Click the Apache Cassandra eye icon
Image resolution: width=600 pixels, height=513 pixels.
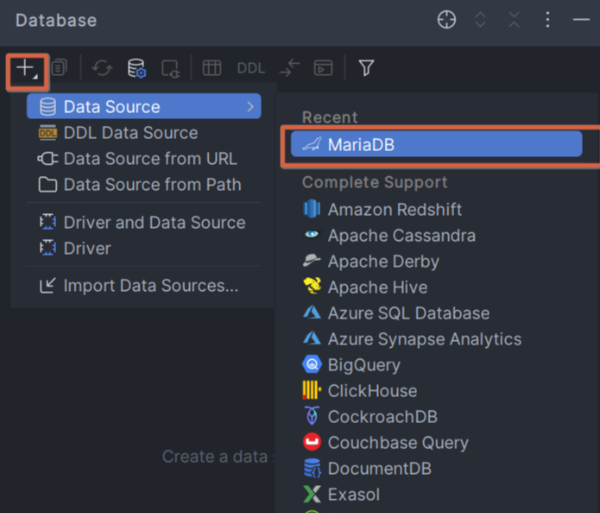coord(312,234)
